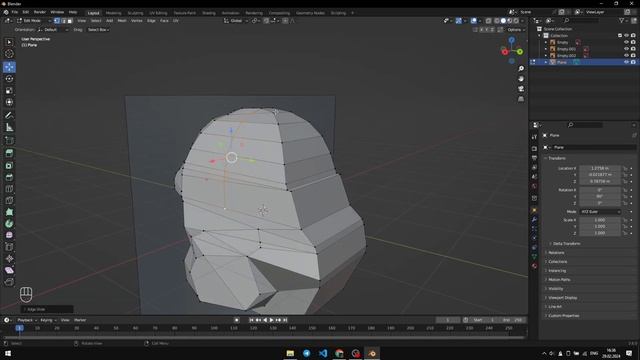The width and height of the screenshot is (640, 360).
Task: Switch to the Modeling workspace tab
Action: click(x=113, y=13)
